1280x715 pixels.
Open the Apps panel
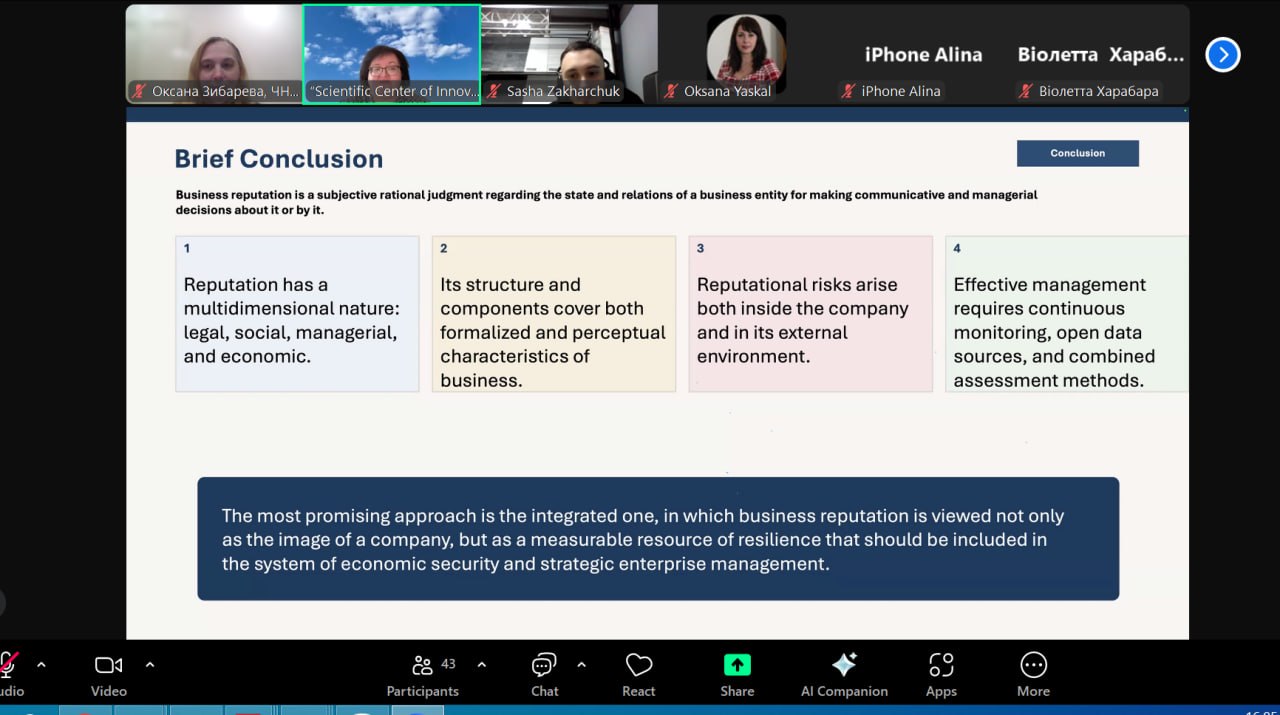tap(941, 675)
